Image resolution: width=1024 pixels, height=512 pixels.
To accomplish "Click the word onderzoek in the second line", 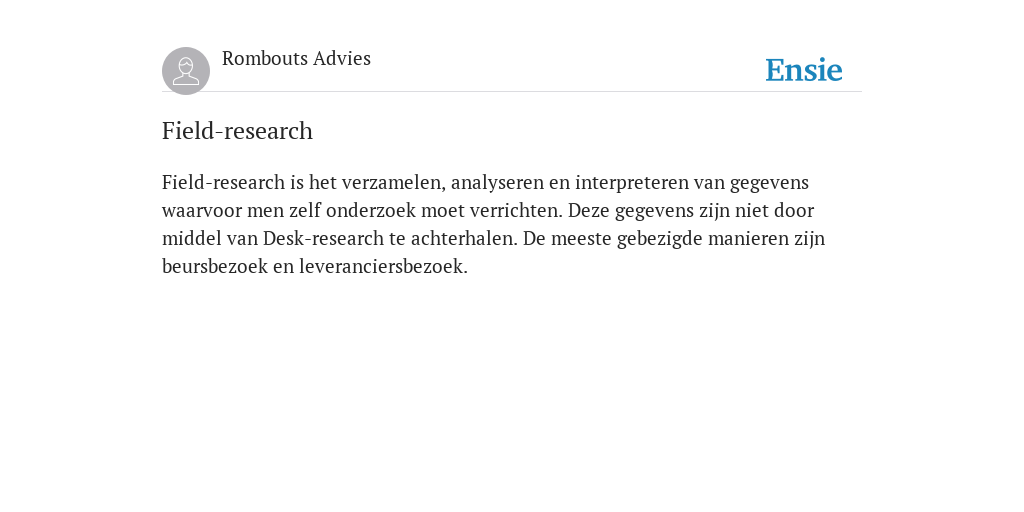I will [370, 210].
